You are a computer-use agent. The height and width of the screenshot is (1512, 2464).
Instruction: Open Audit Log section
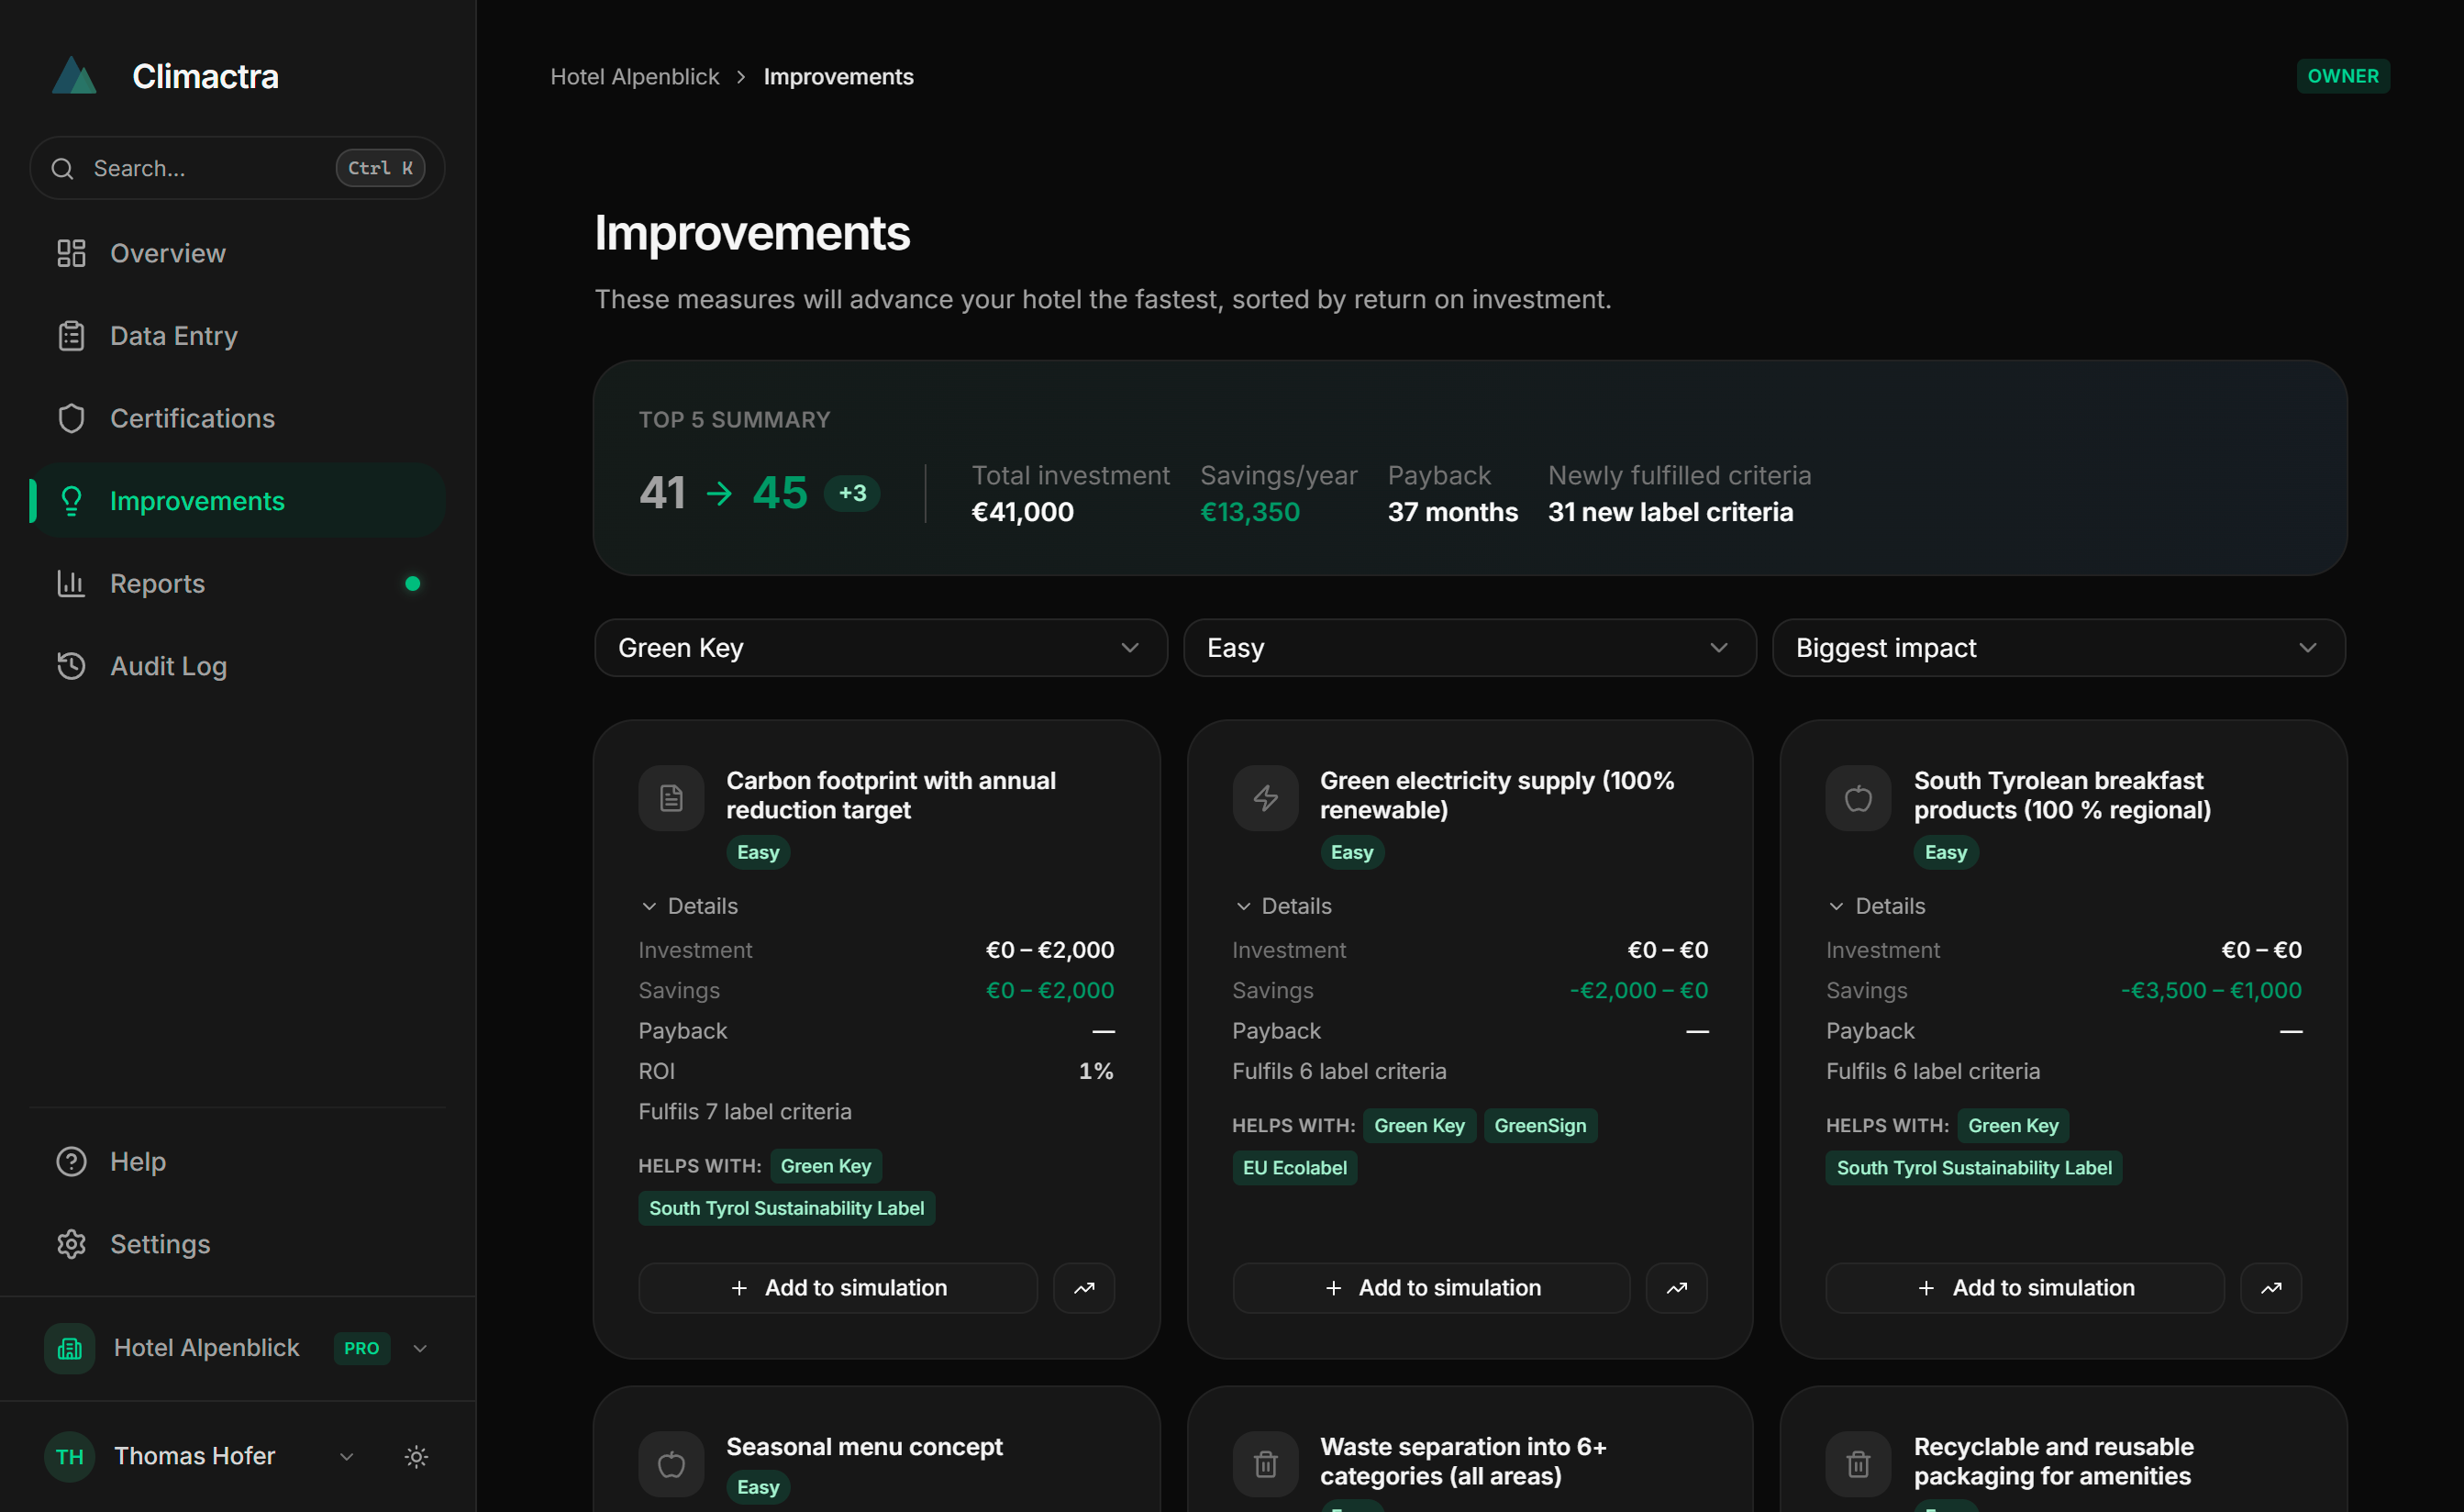pyautogui.click(x=238, y=666)
